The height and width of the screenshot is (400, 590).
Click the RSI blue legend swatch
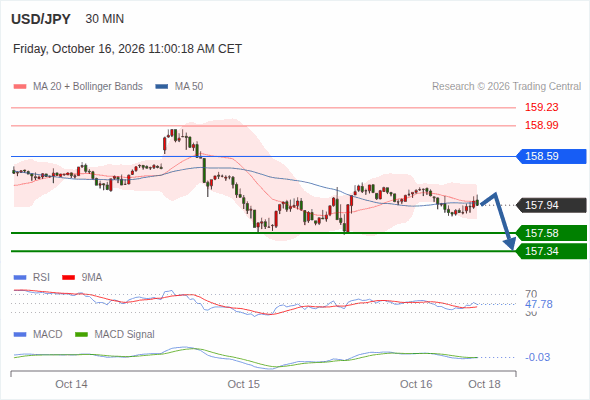20,278
